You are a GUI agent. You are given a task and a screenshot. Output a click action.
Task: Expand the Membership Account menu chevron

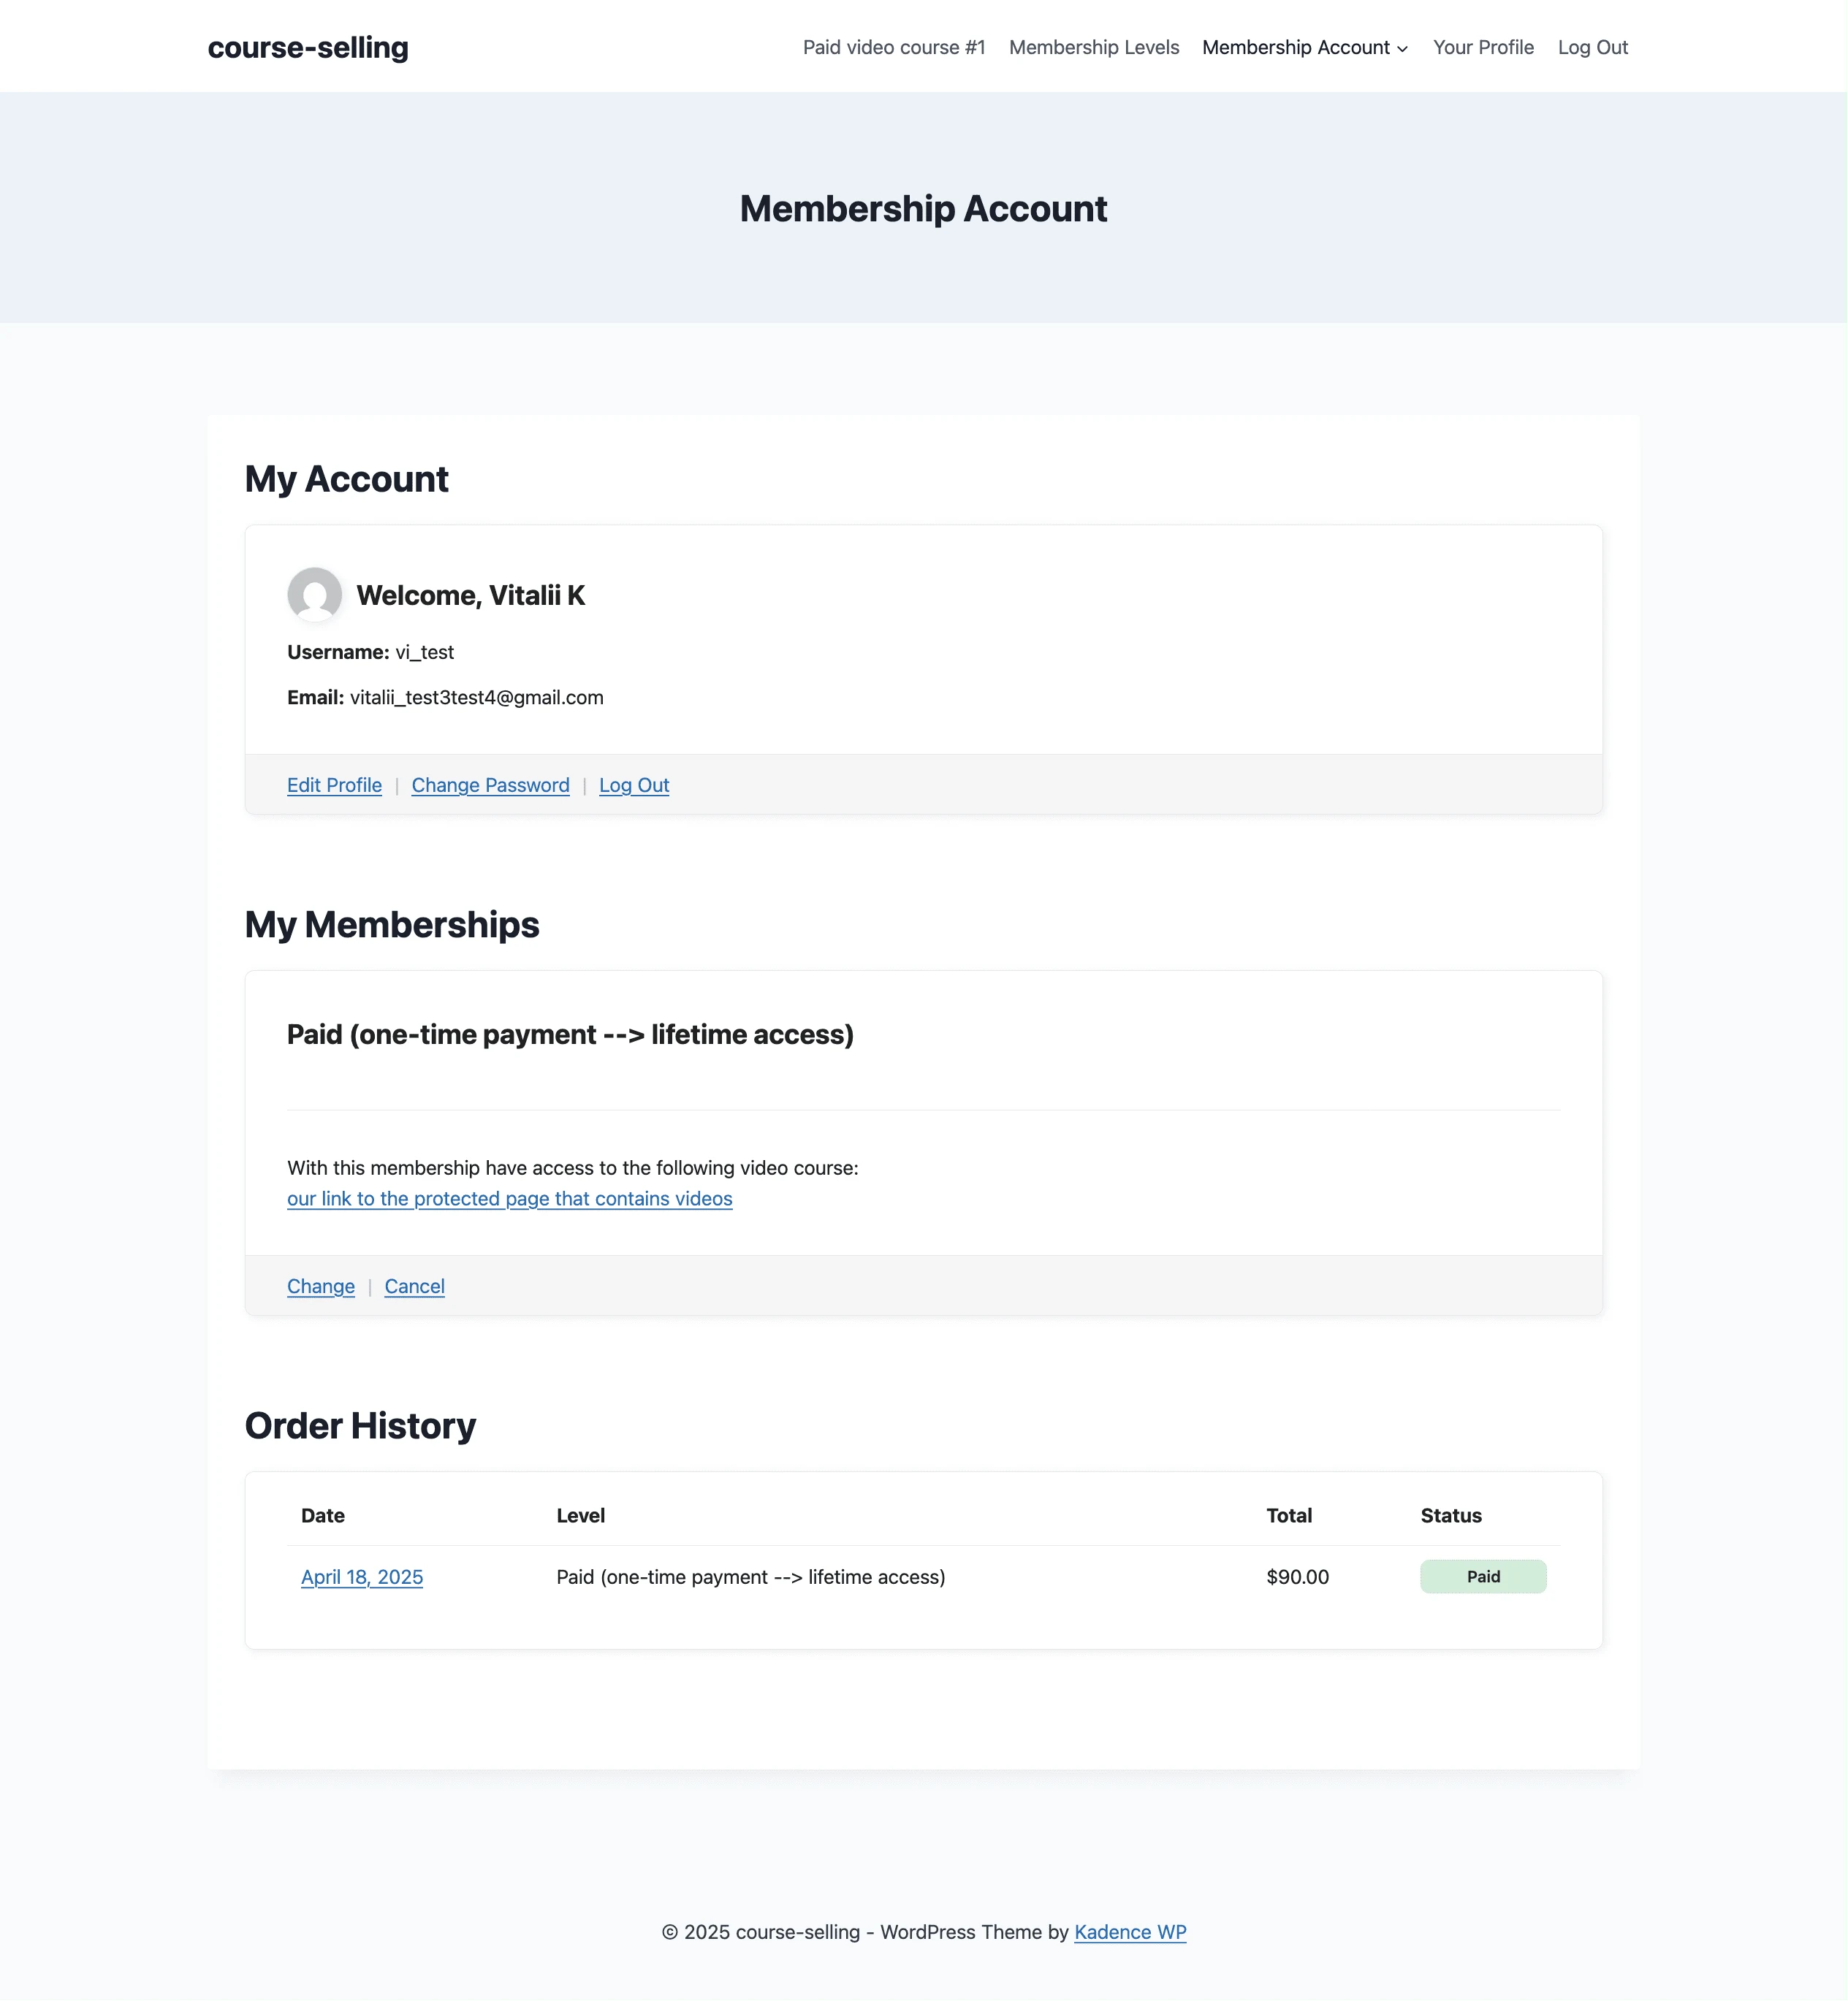pos(1403,49)
